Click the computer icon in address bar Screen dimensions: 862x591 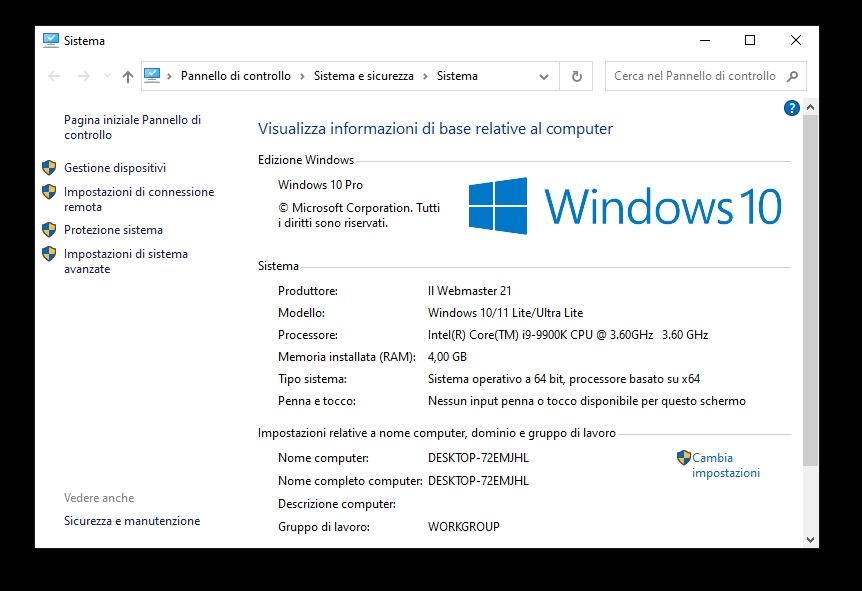(152, 75)
